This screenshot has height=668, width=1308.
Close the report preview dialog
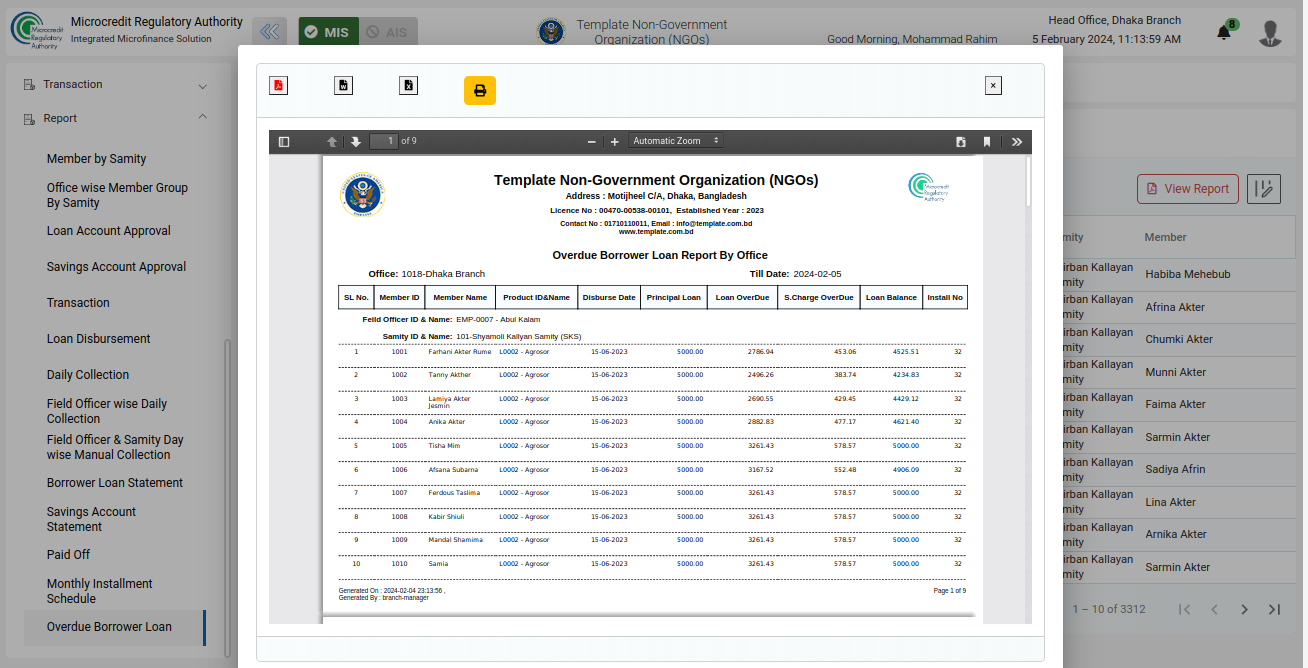[993, 86]
